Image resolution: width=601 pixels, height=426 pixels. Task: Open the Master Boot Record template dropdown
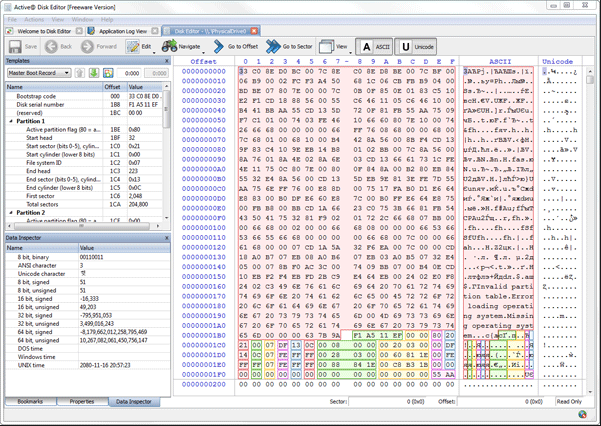click(x=39, y=73)
